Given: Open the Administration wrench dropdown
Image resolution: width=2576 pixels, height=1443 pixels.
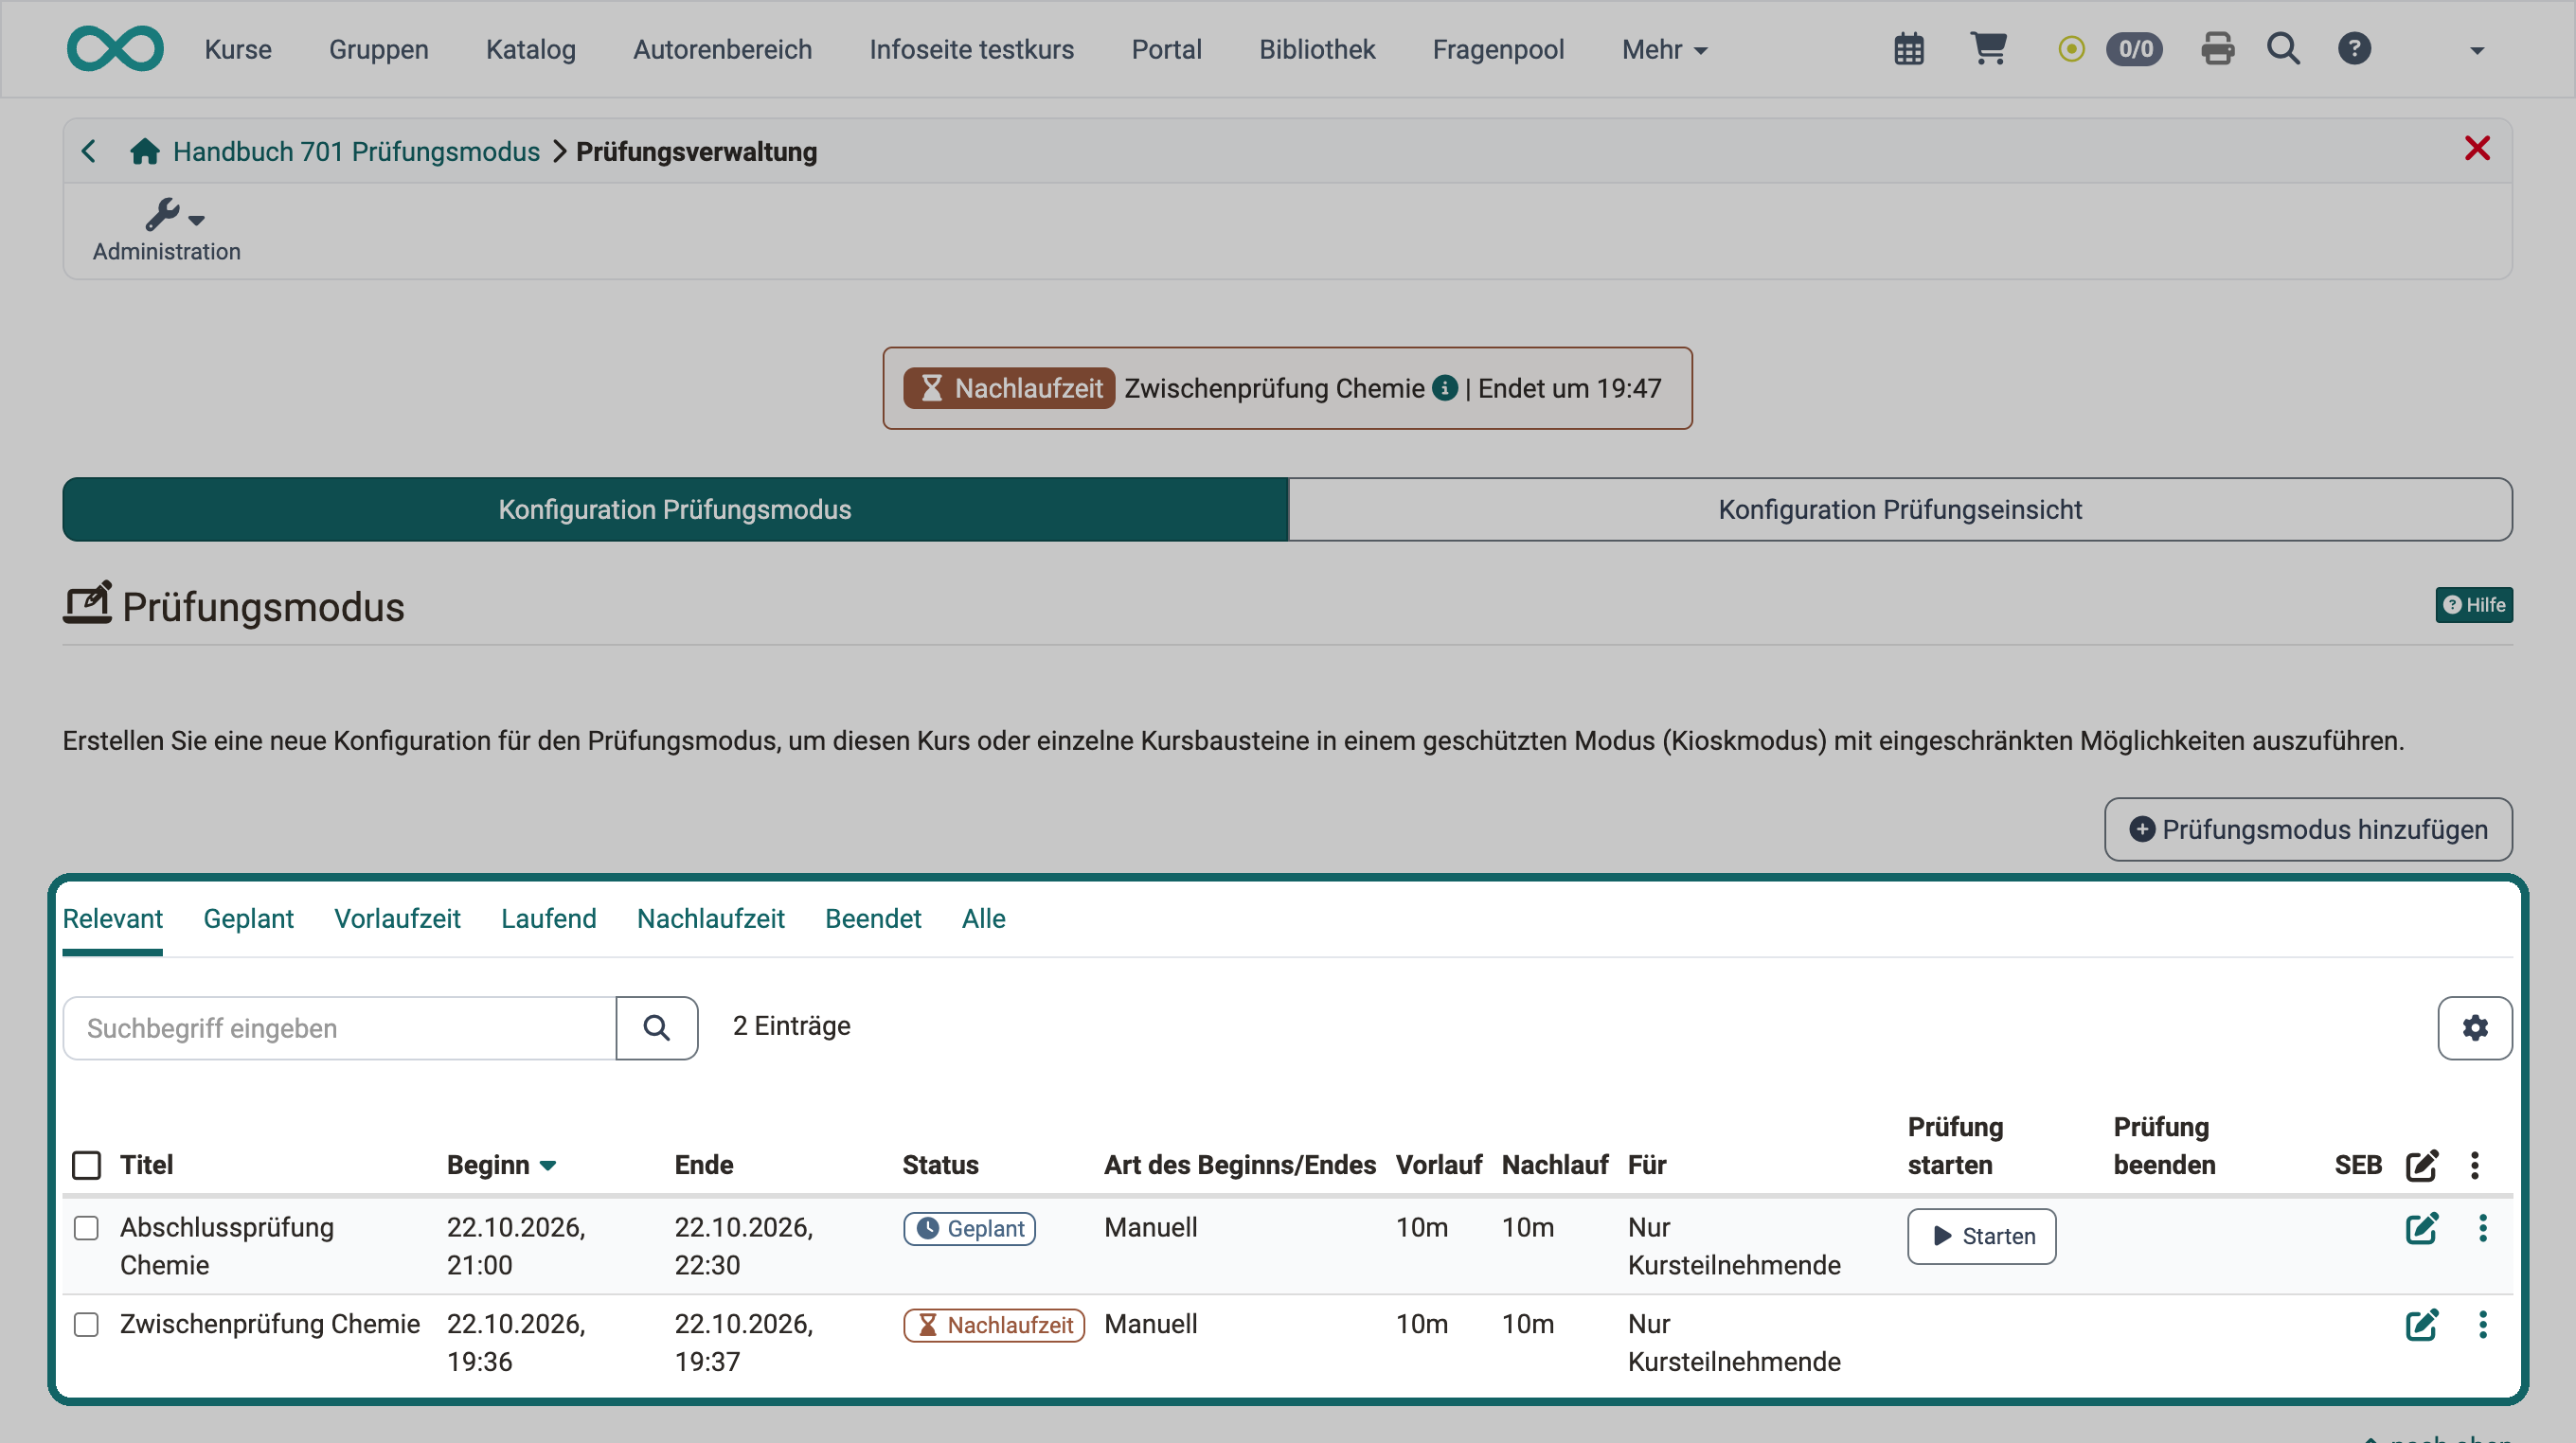Looking at the screenshot, I should [167, 229].
